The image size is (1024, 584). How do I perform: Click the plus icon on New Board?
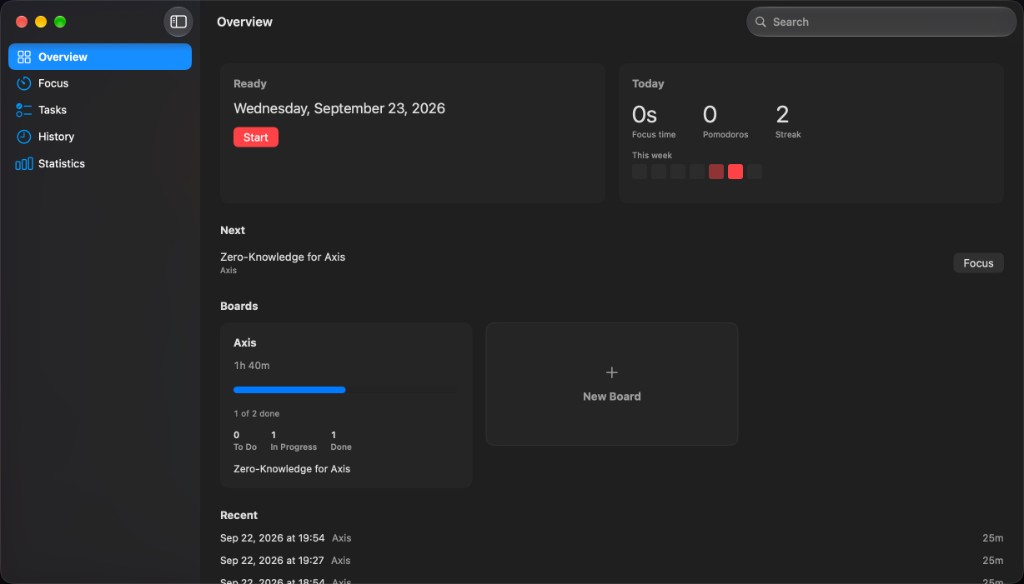tap(611, 372)
